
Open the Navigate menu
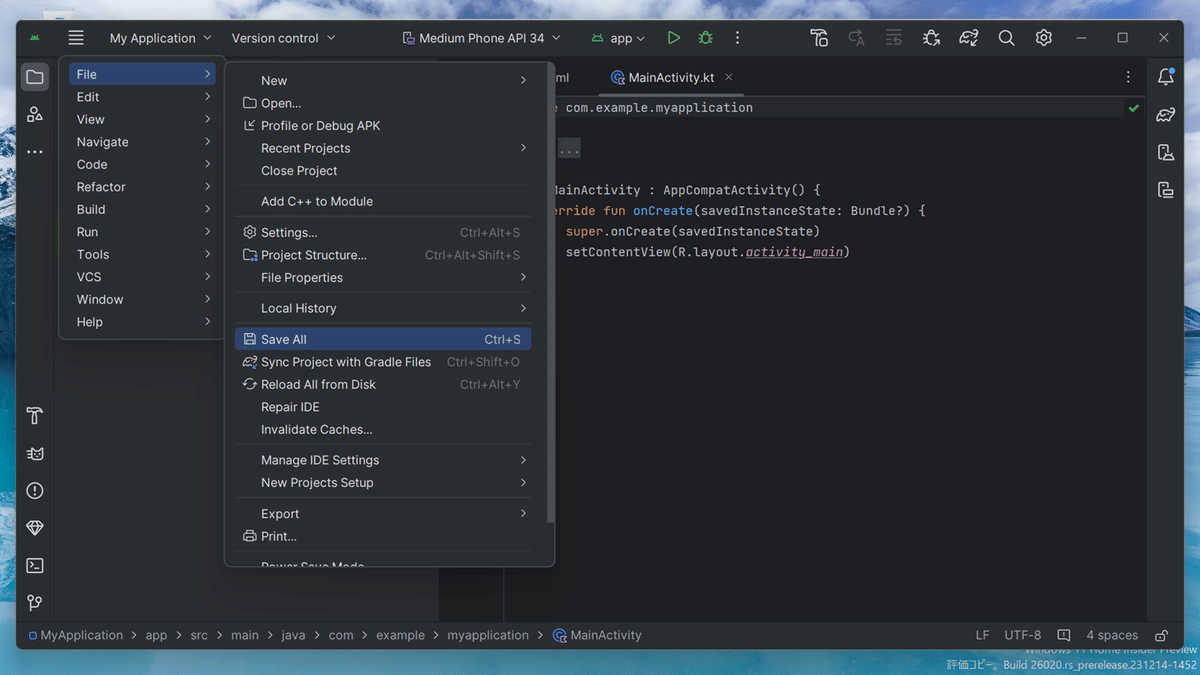point(143,142)
